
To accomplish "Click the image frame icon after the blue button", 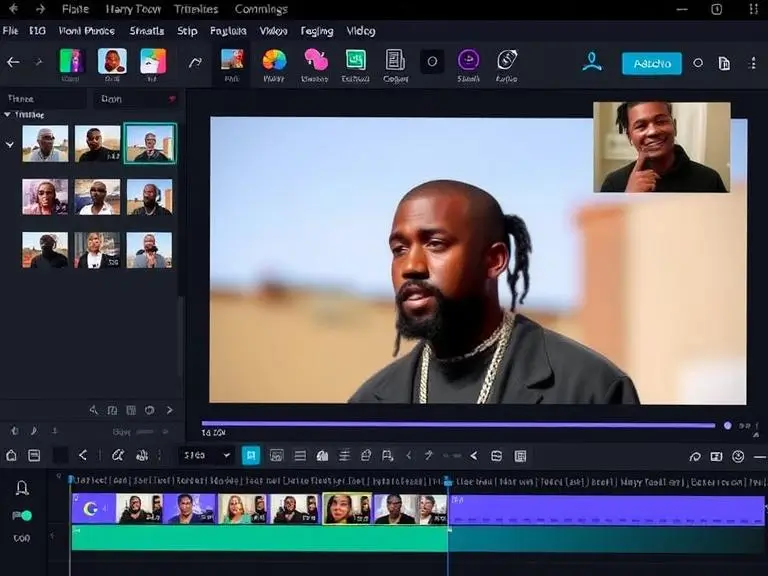I will click(277, 456).
